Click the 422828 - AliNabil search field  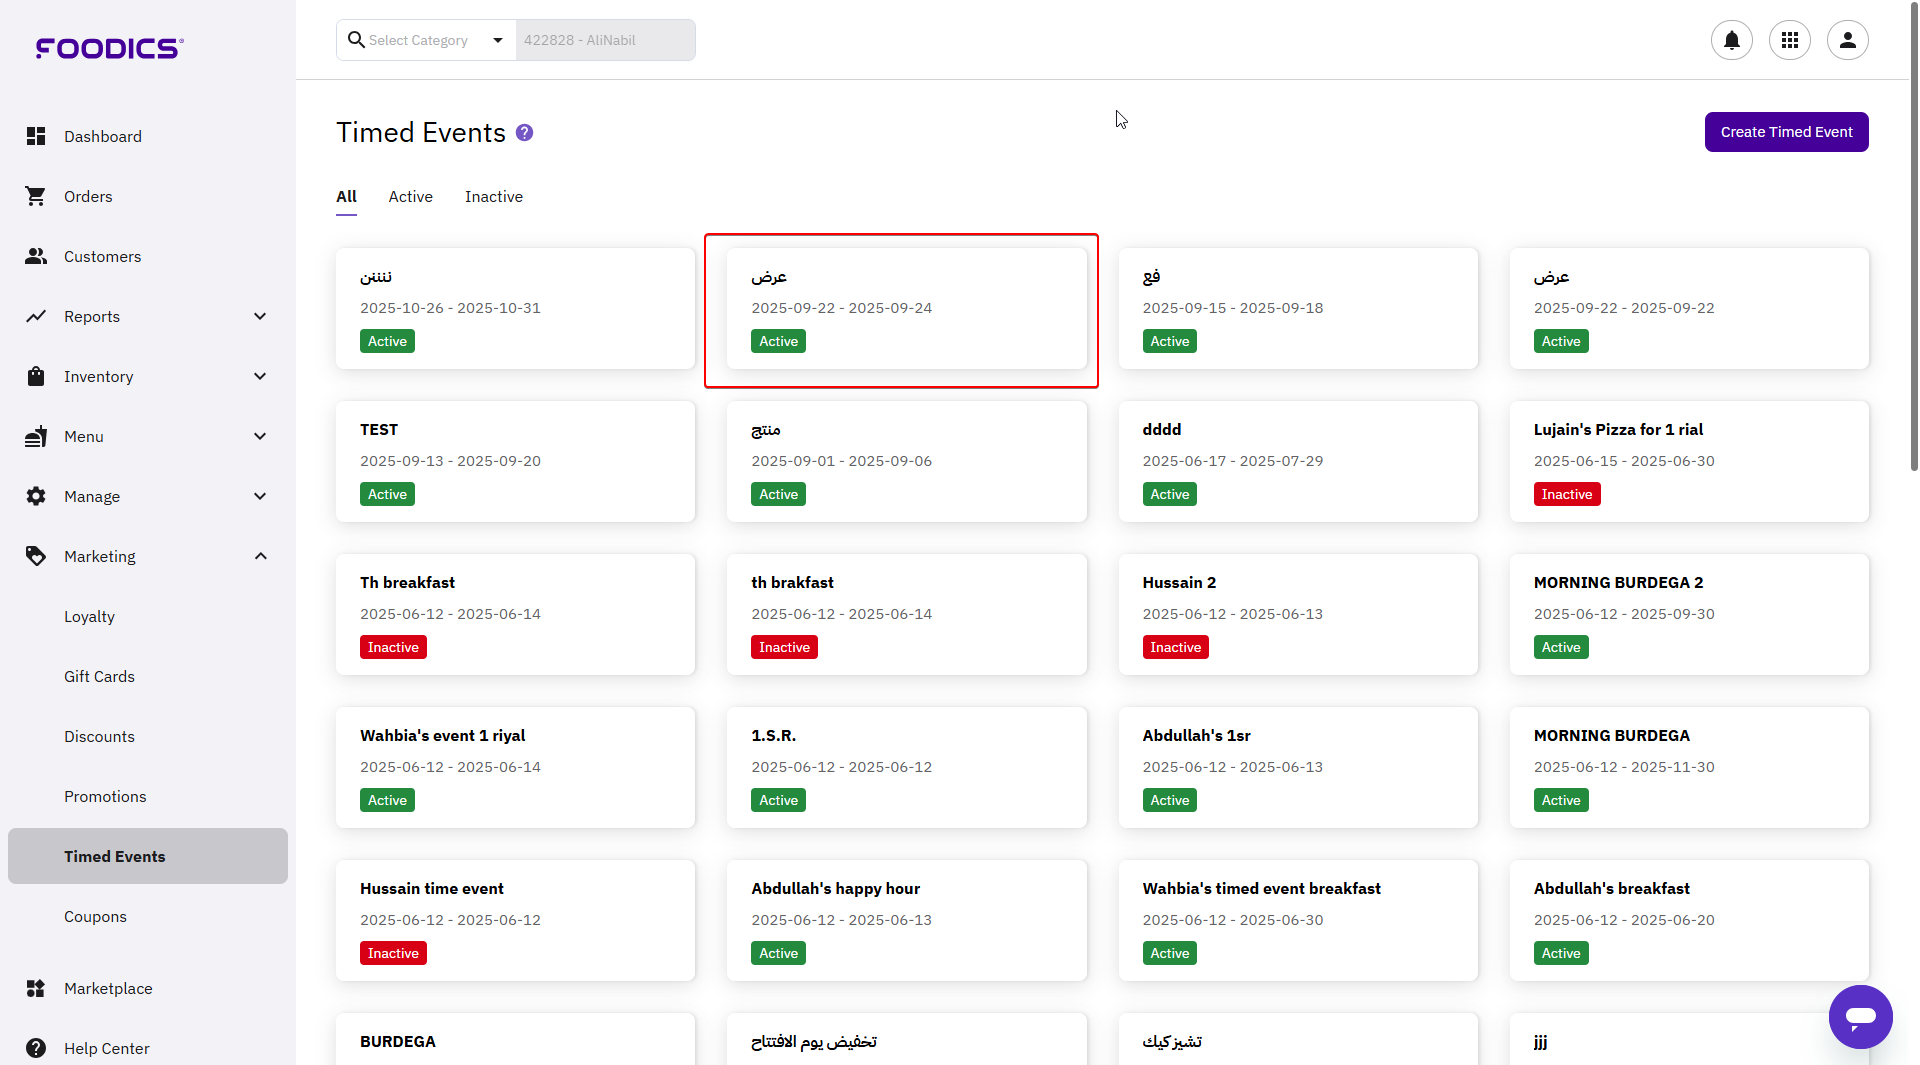(605, 40)
